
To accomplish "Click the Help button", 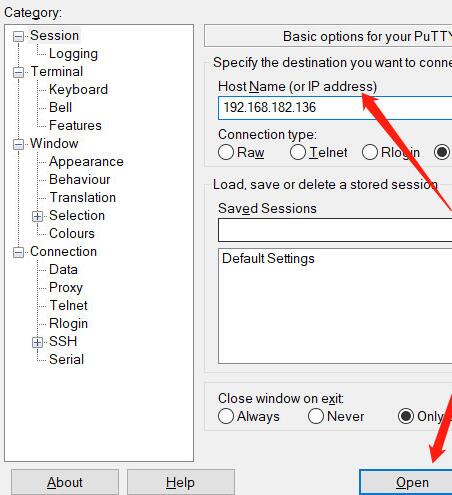I will pos(181,482).
